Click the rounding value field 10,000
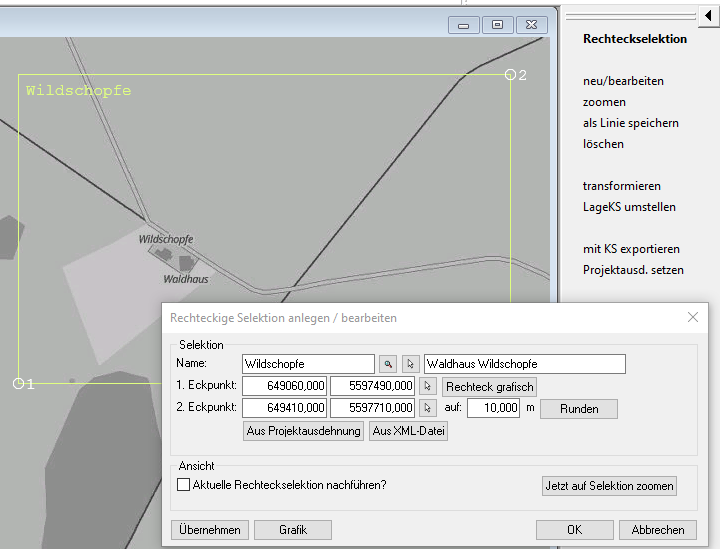This screenshot has width=720, height=549. 494,408
